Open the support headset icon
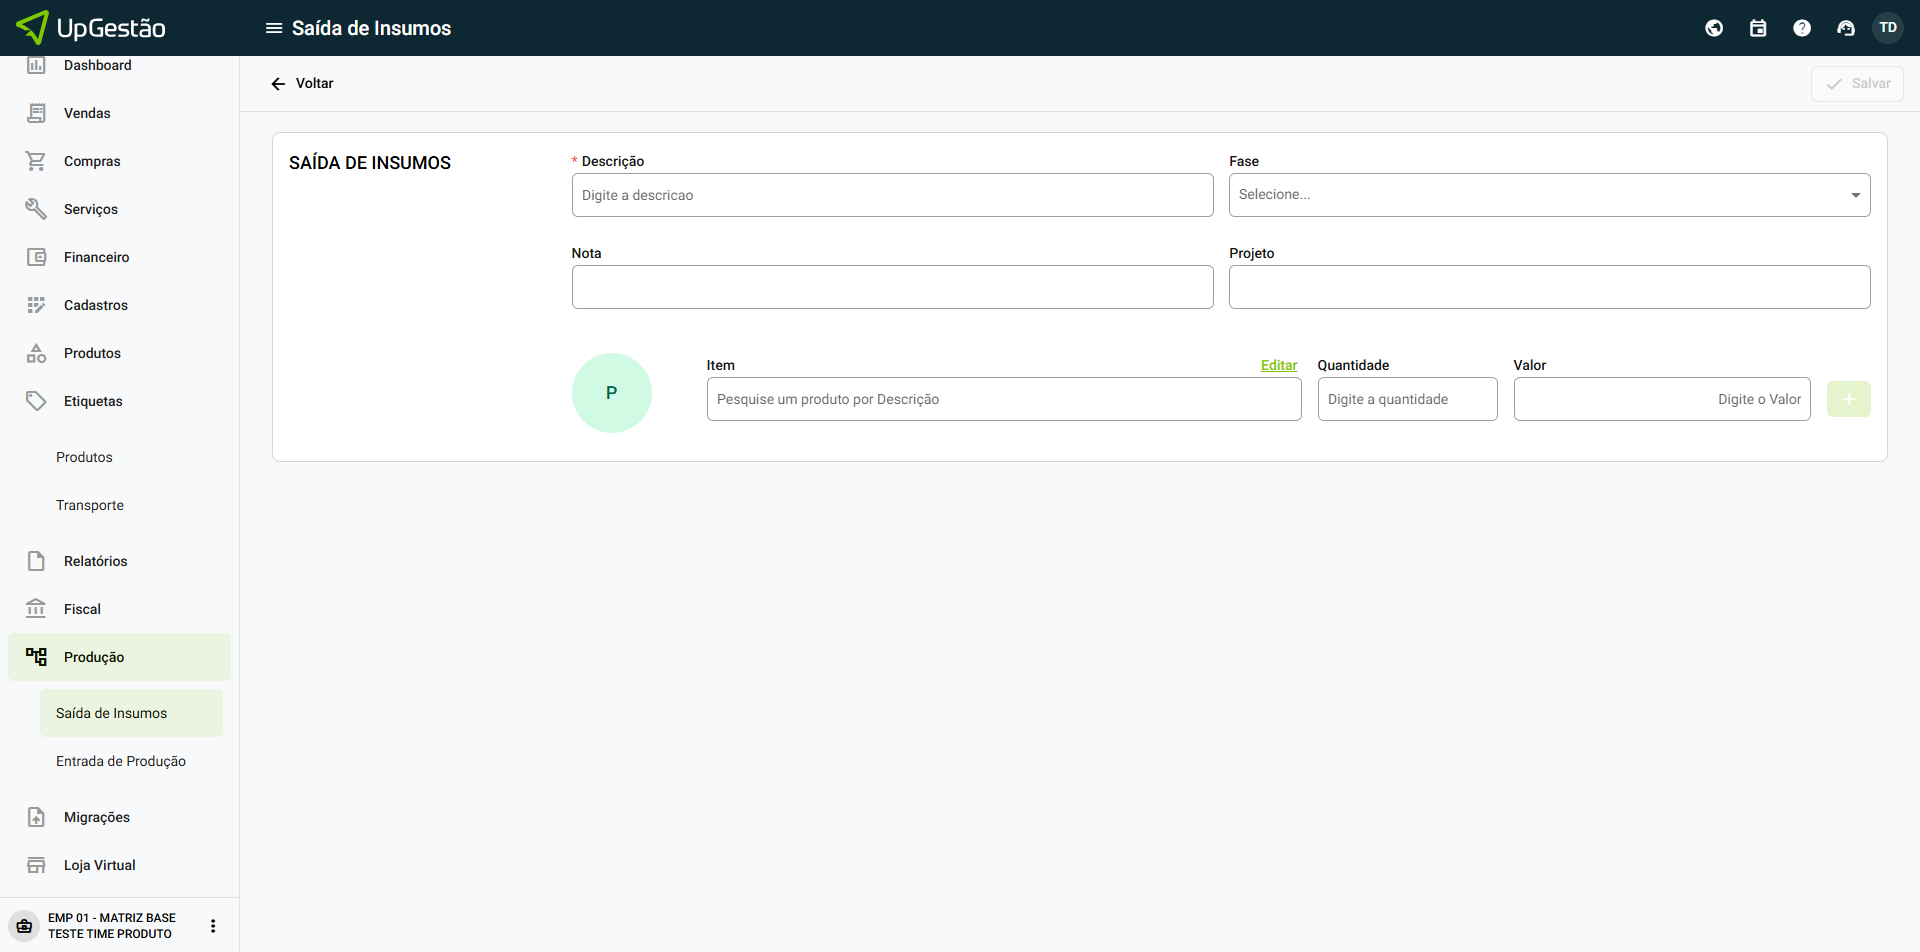 (1846, 28)
